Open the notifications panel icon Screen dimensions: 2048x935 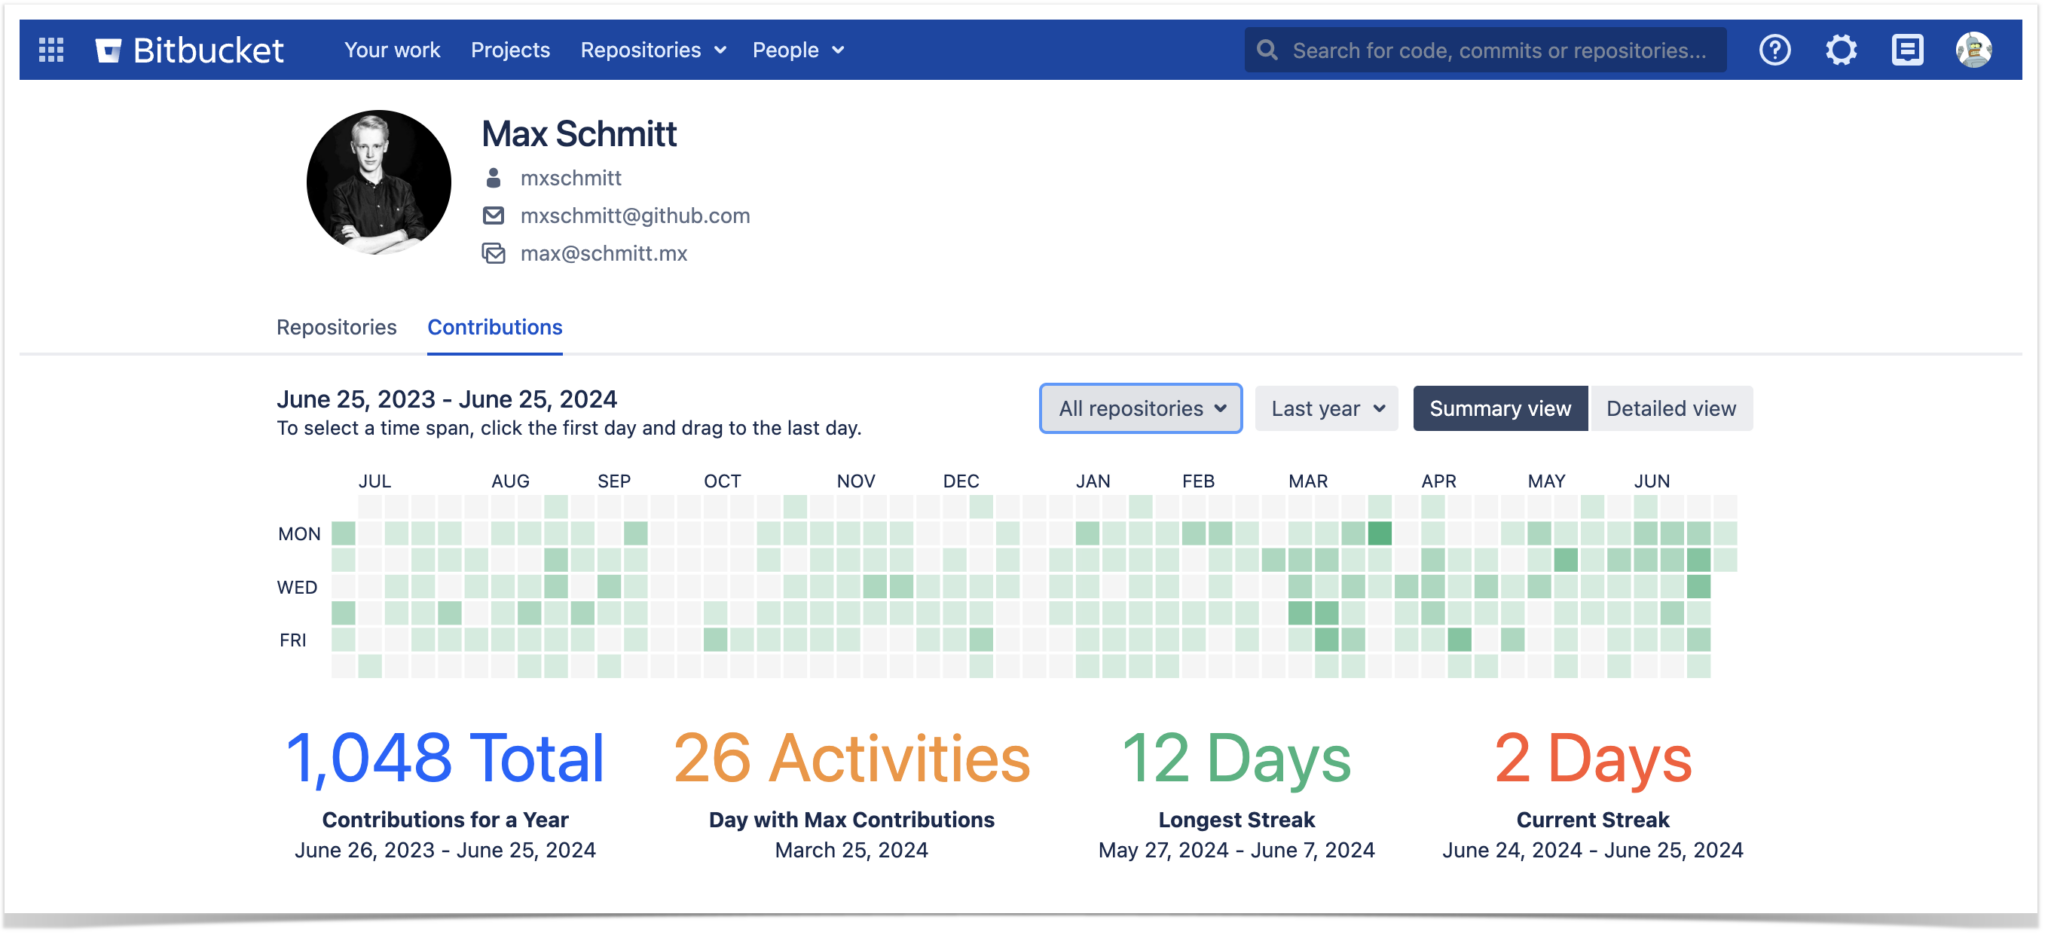point(1907,49)
